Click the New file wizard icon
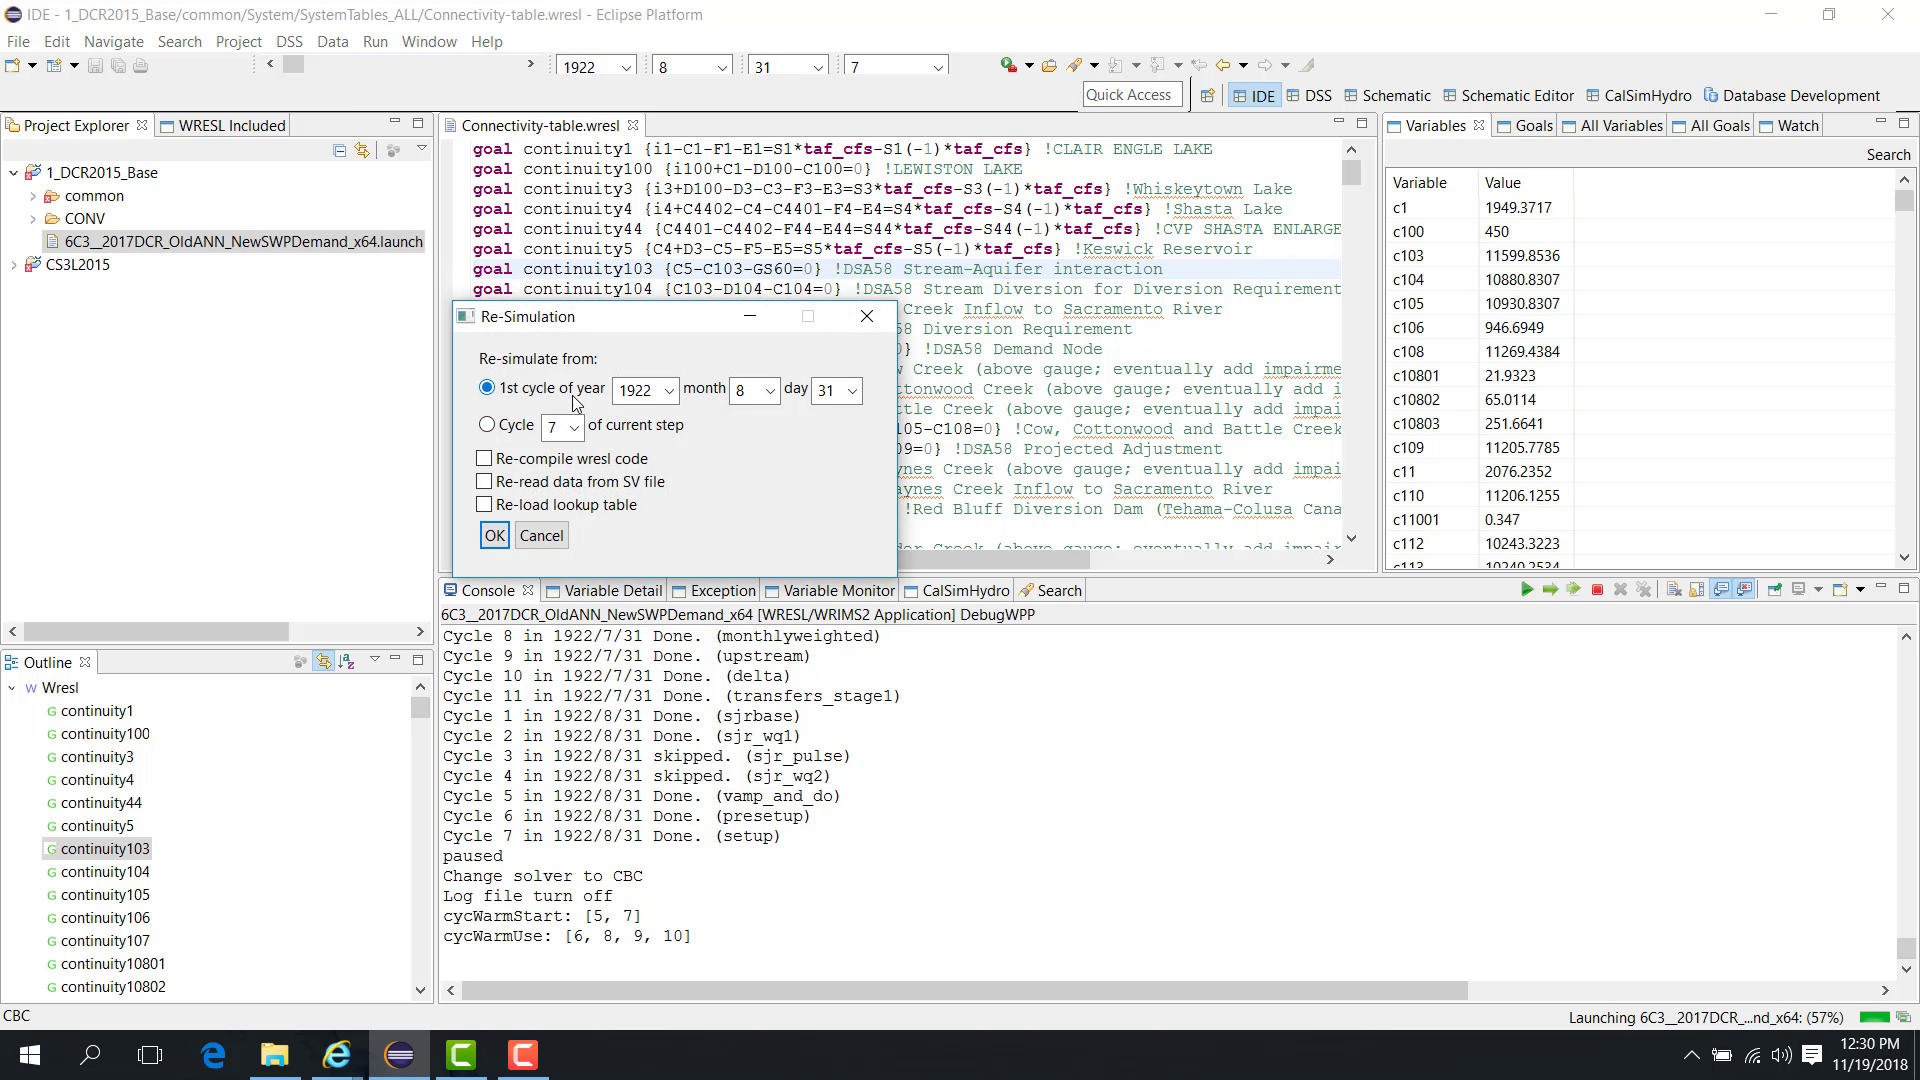The image size is (1920, 1080). 12,66
